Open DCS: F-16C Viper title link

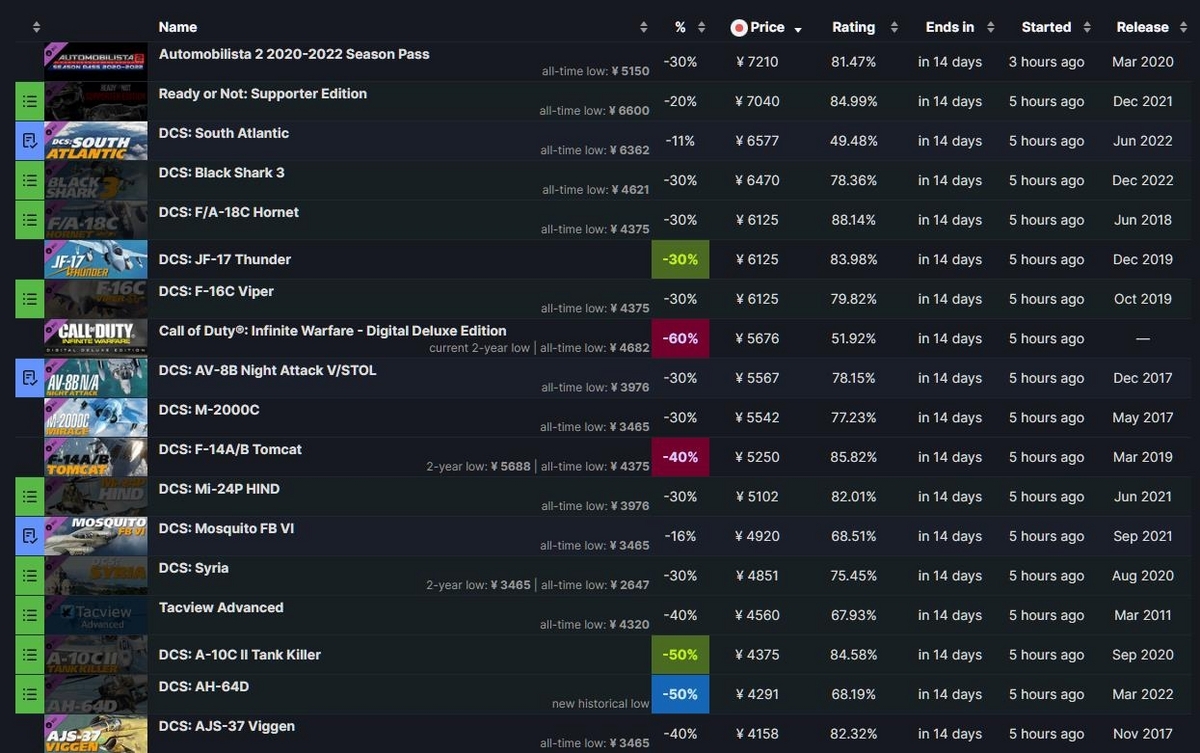tap(216, 291)
